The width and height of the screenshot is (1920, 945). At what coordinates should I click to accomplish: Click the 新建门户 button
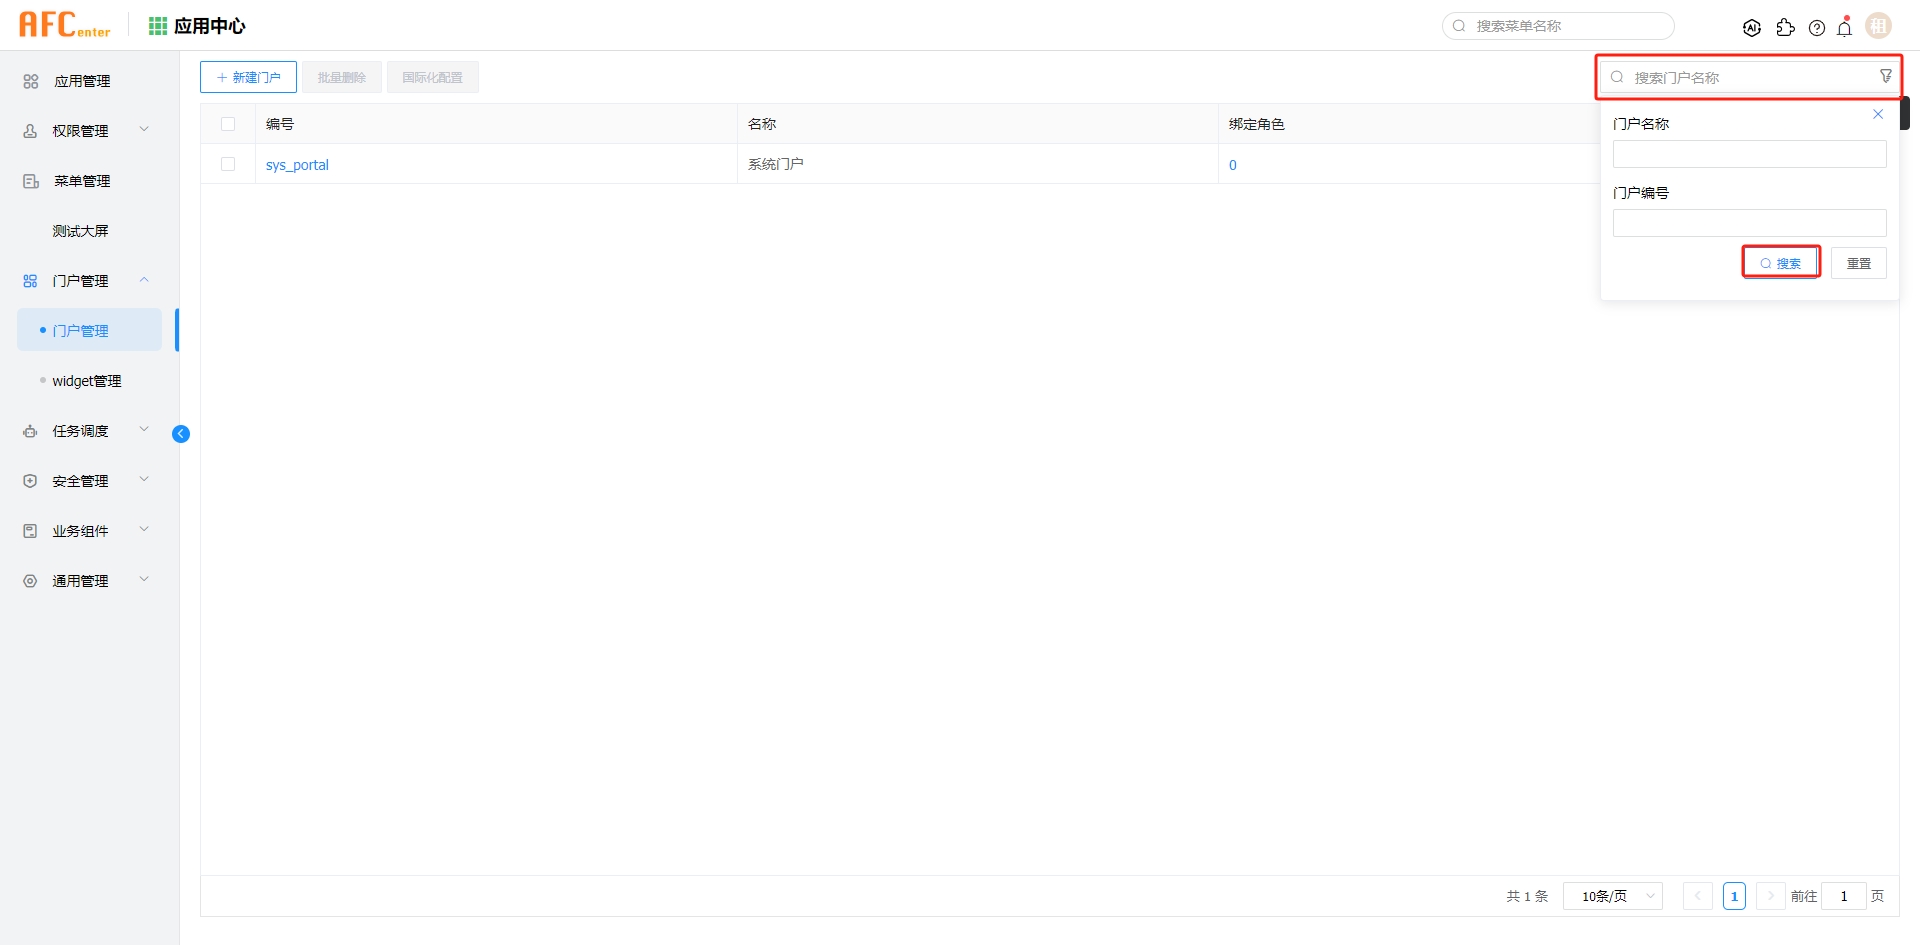(x=248, y=76)
